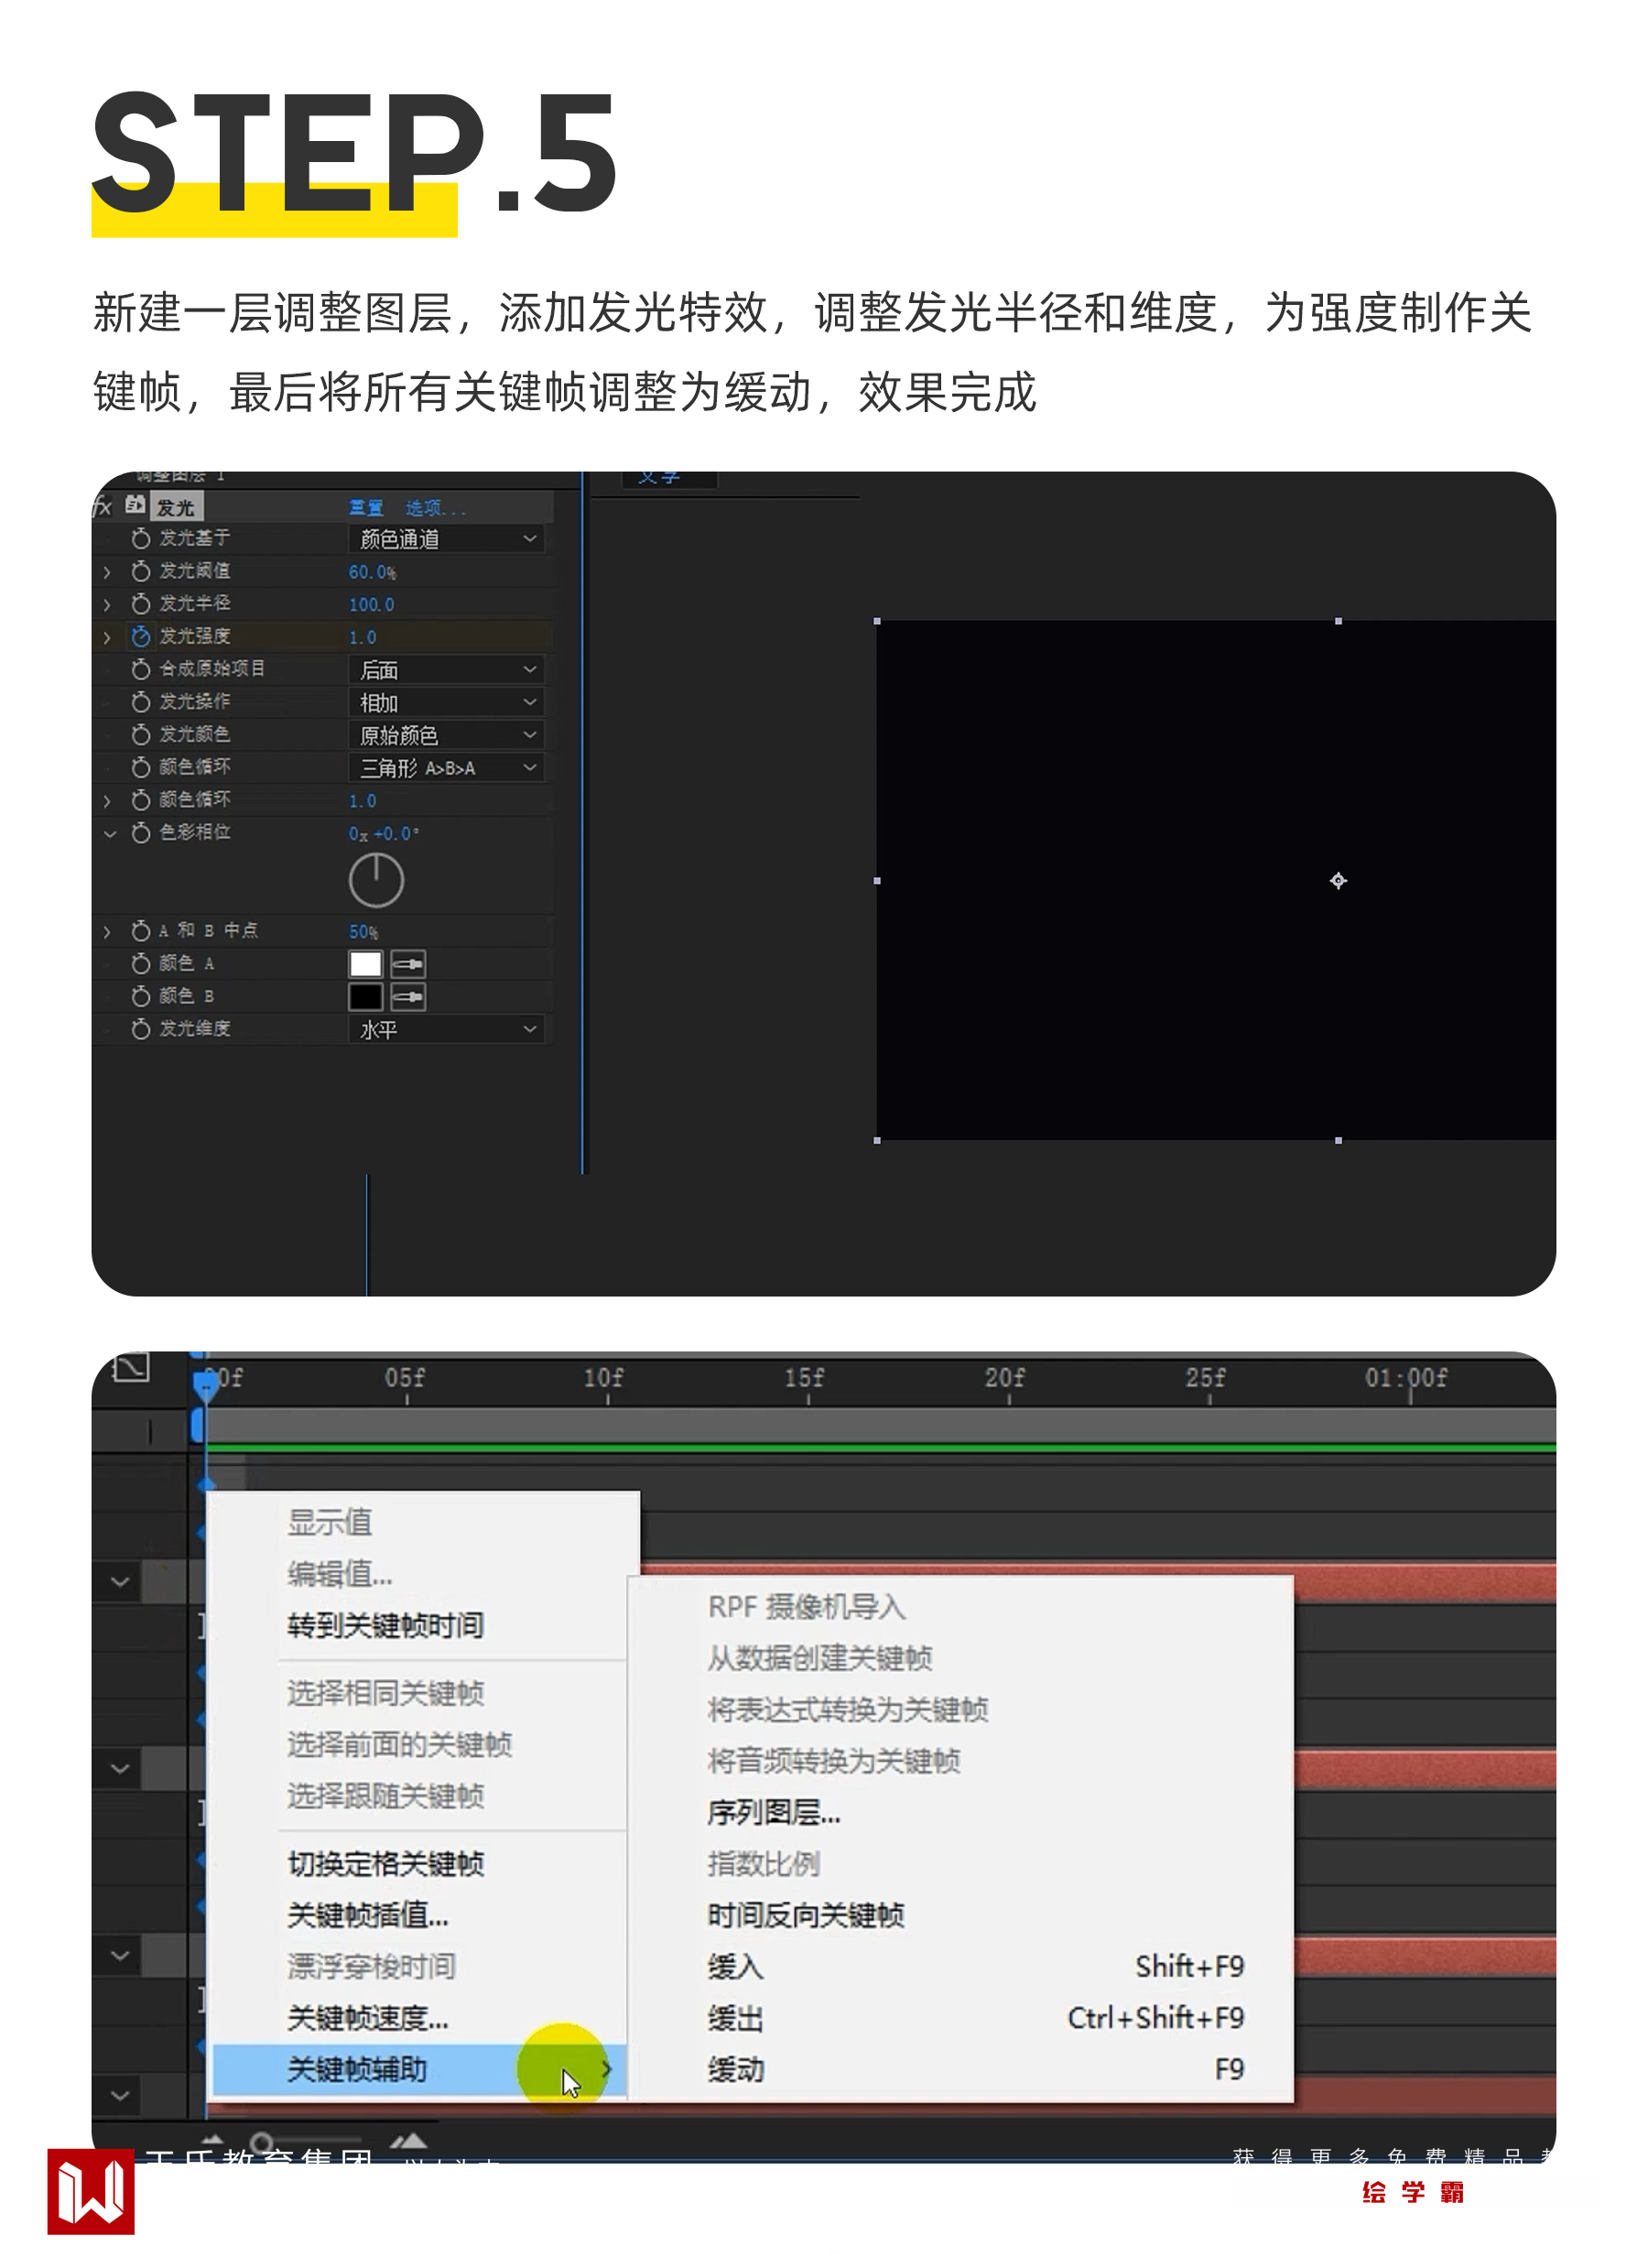This screenshot has height=2268, width=1648.
Task: Pick a color with 颜色 B eyedropper
Action: [x=408, y=997]
